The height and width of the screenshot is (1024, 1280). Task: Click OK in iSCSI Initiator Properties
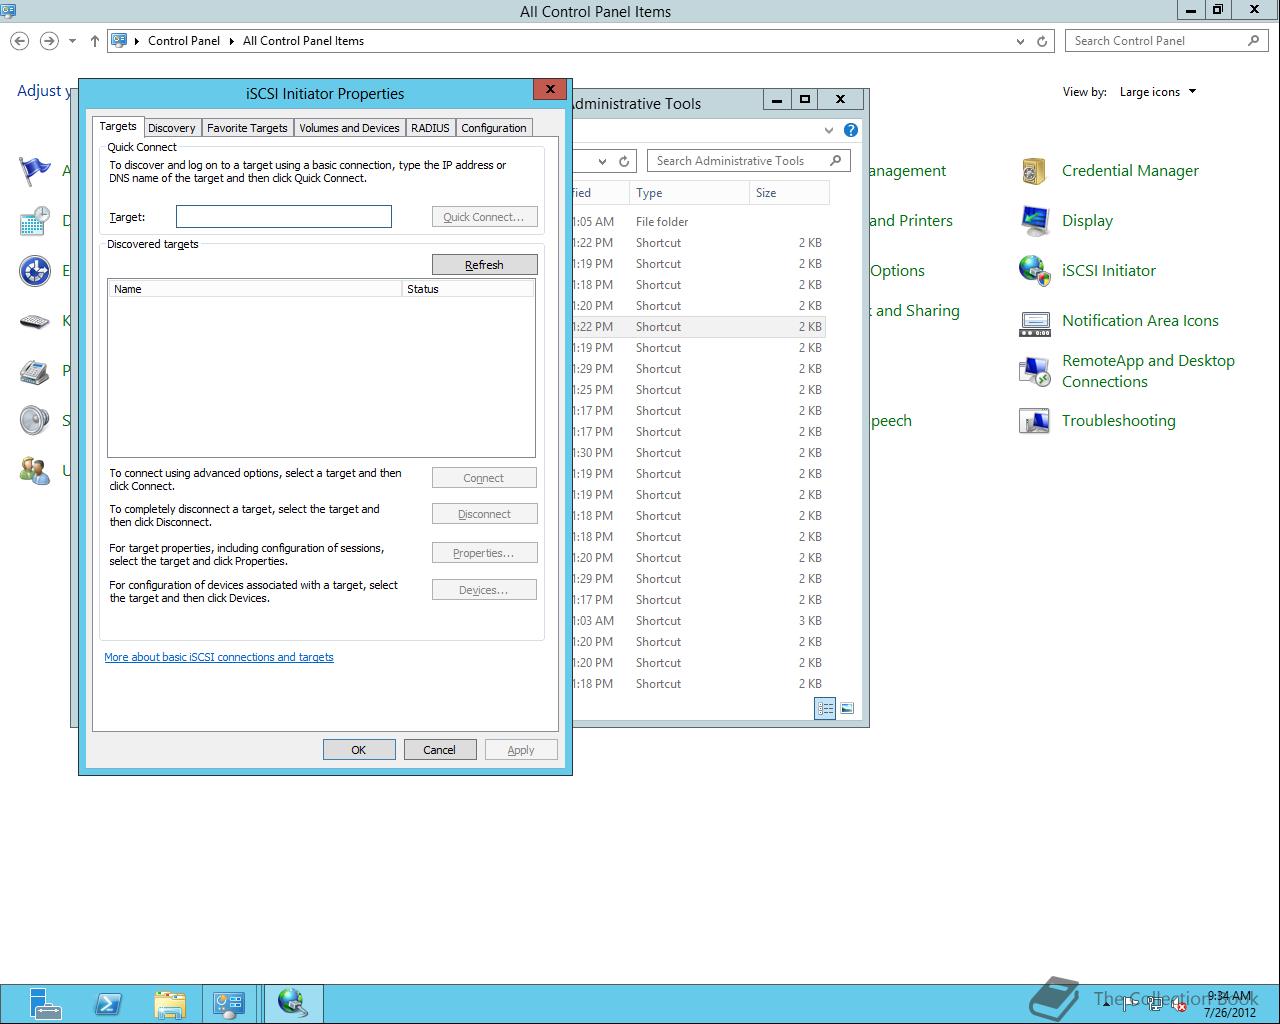(x=359, y=750)
